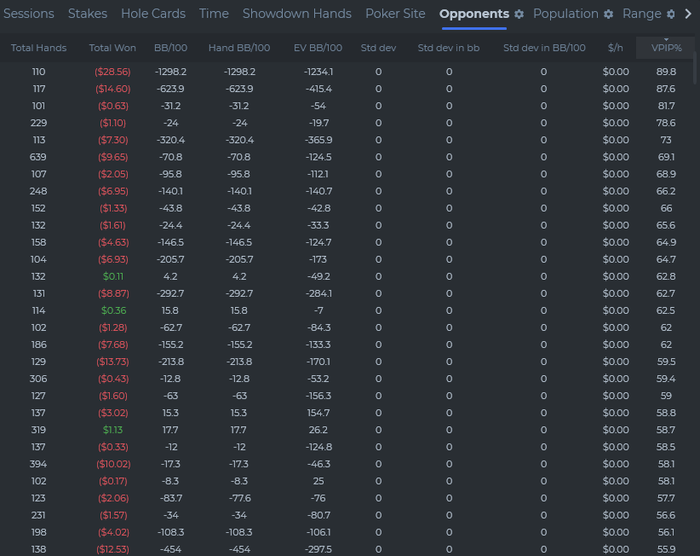
Task: Click the sort arrow above the VPIP% column
Action: coord(666,40)
